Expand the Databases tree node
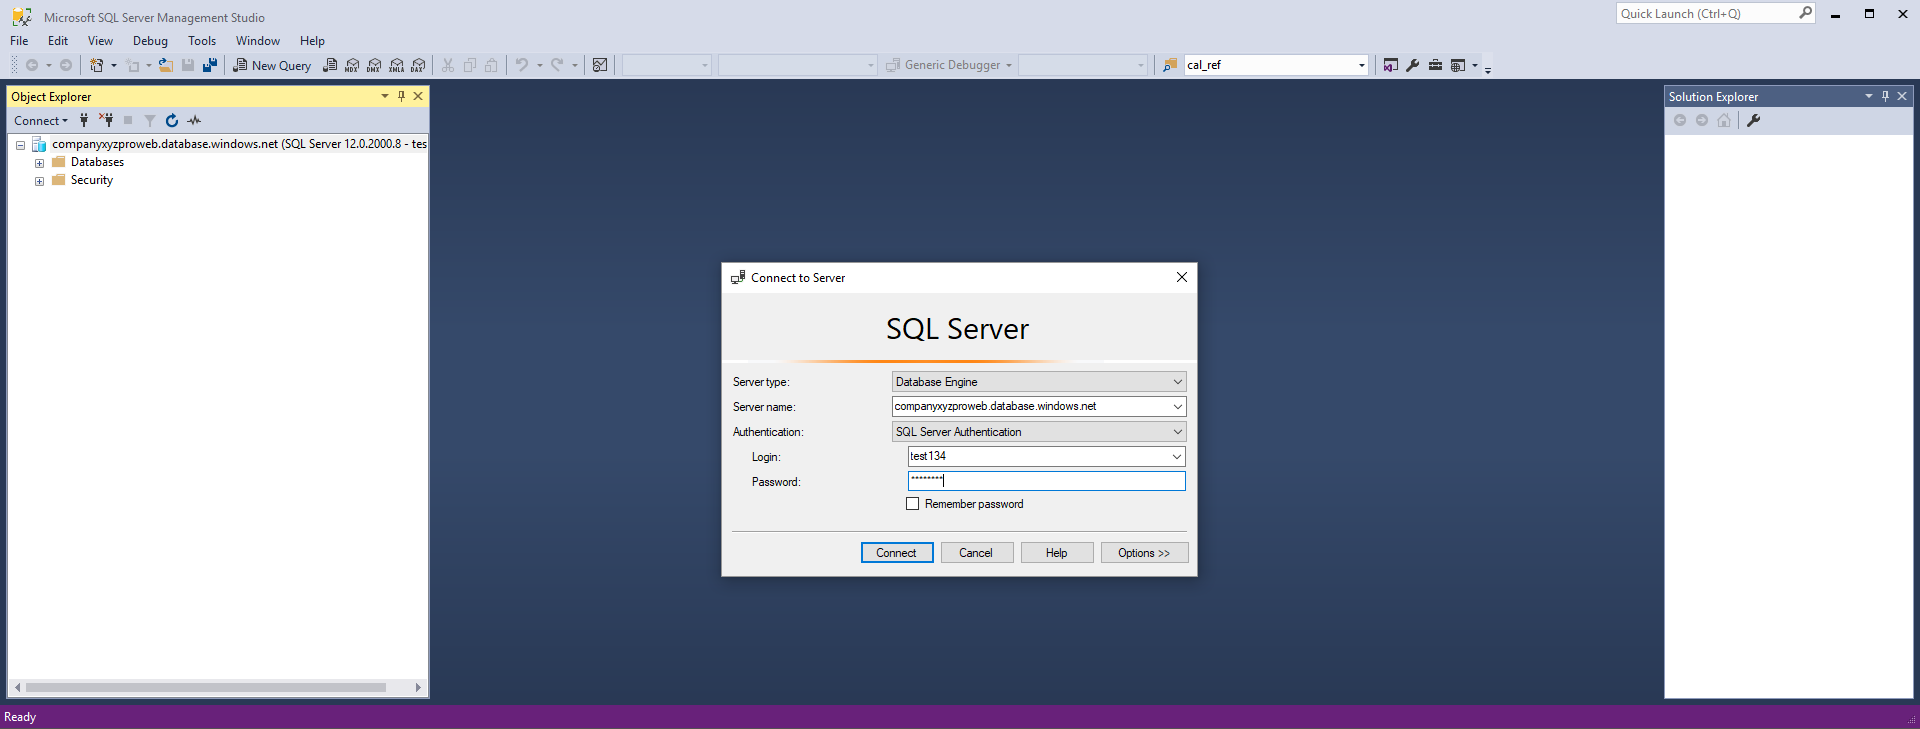The image size is (1920, 729). [39, 163]
